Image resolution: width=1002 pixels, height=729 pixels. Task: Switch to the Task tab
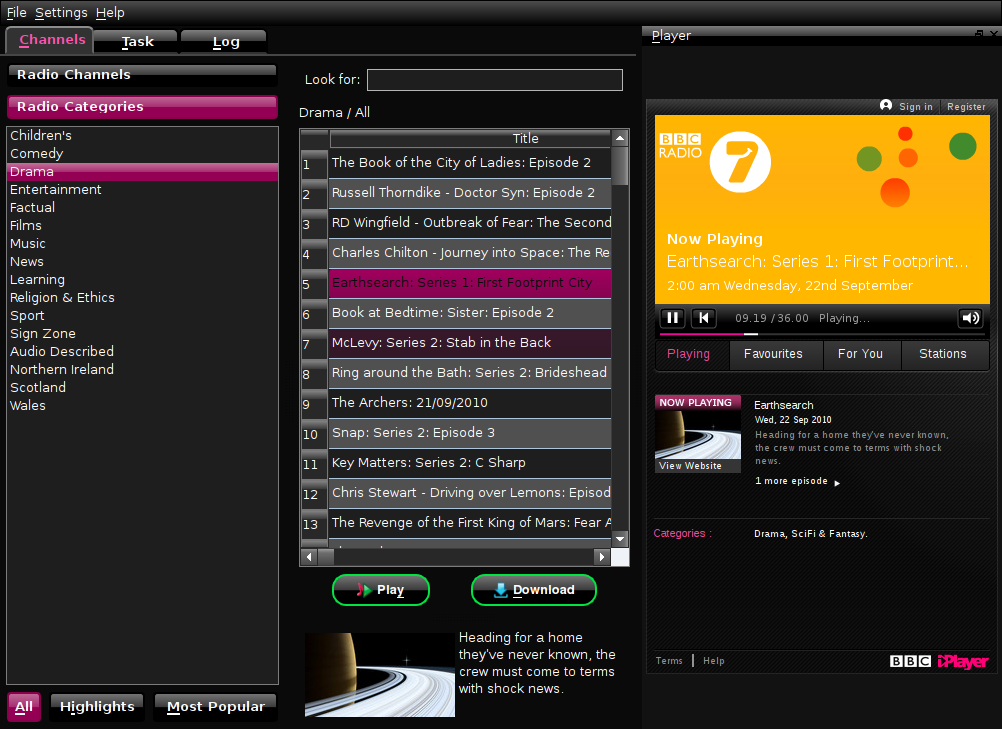pyautogui.click(x=137, y=42)
